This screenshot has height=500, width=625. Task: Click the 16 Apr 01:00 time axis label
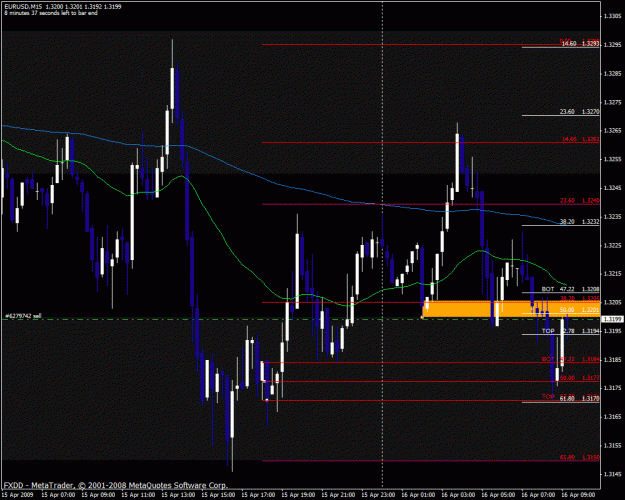[418, 495]
